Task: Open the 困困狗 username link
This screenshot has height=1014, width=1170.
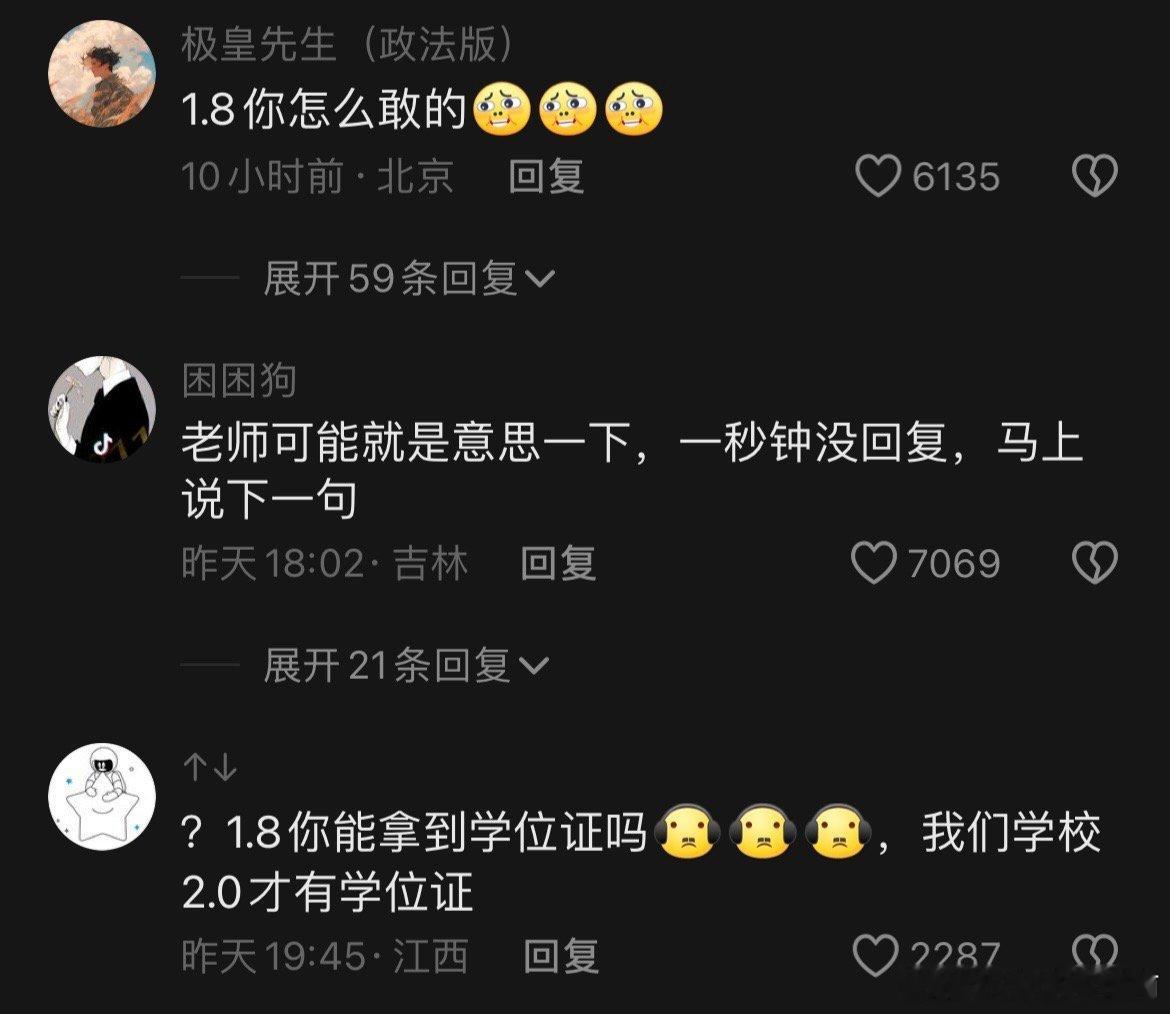Action: (x=239, y=381)
